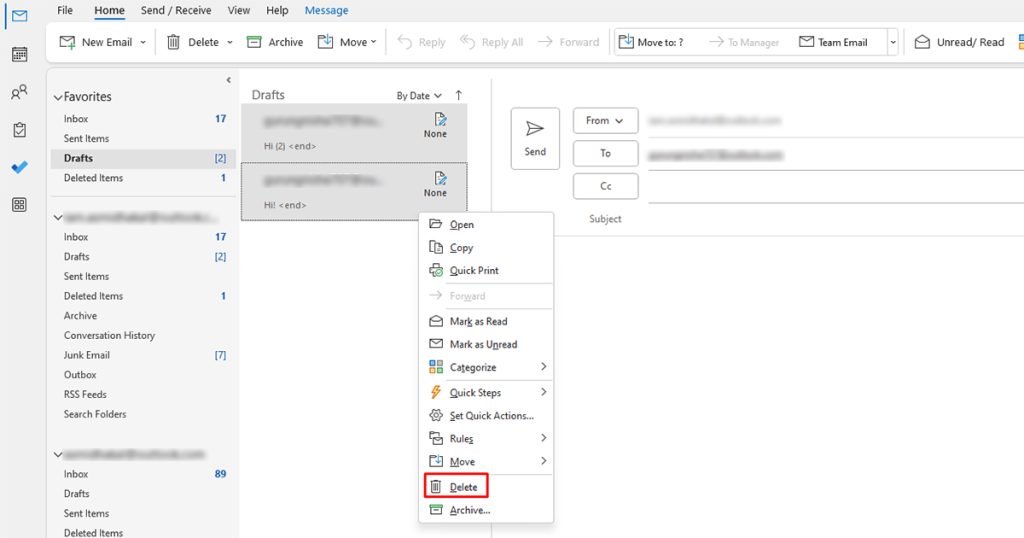Screen dimensions: 1024x538
Task: Open the Calendar view icon
Action: tap(20, 54)
